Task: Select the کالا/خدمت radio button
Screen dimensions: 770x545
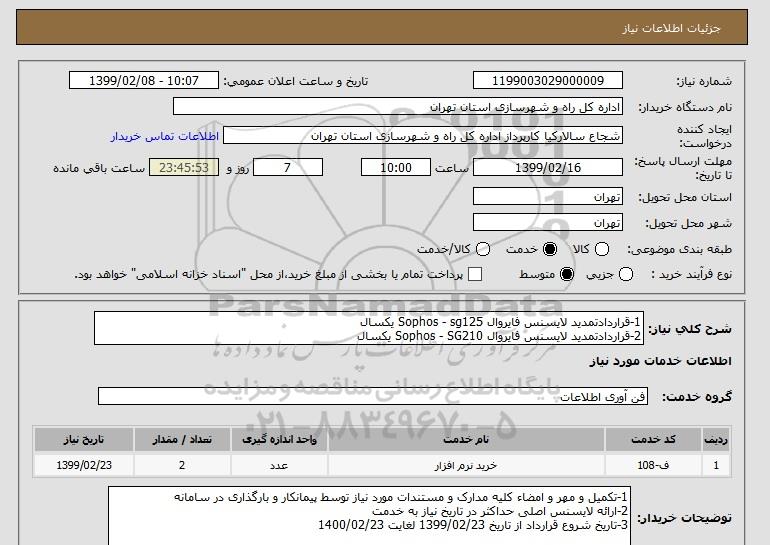Action: 483,249
